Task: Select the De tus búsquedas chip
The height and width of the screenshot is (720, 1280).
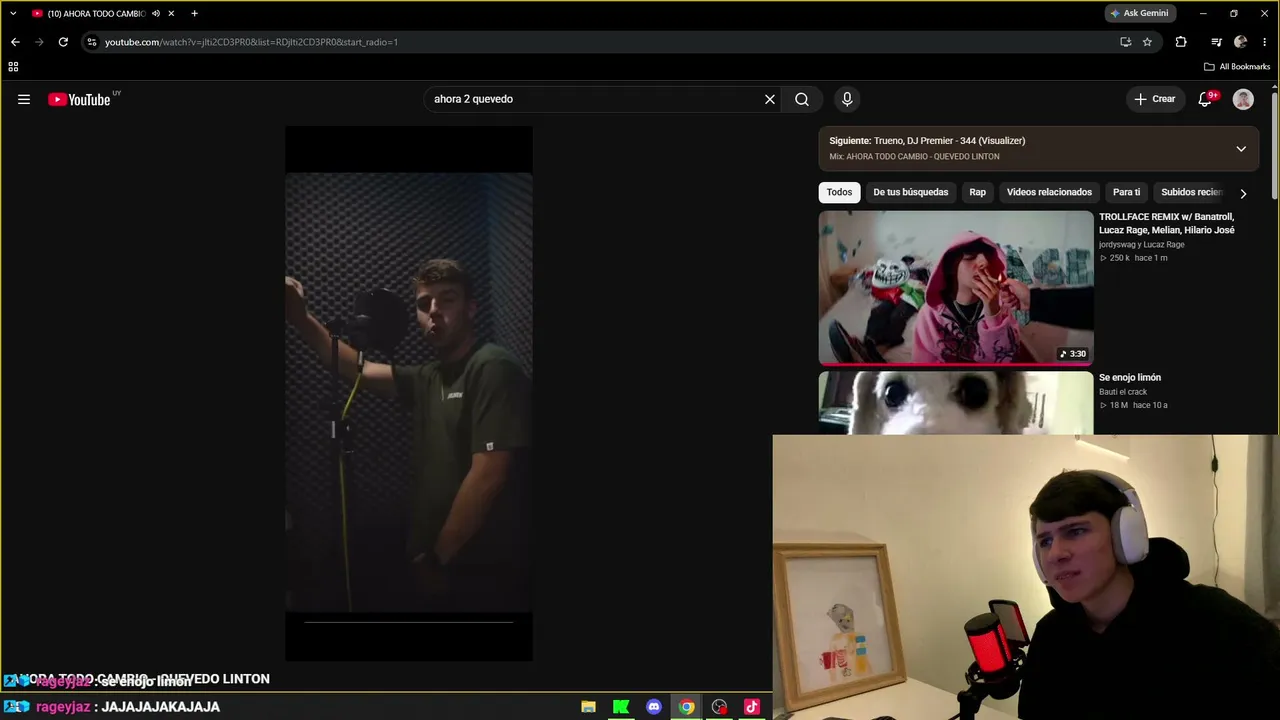Action: point(911,192)
